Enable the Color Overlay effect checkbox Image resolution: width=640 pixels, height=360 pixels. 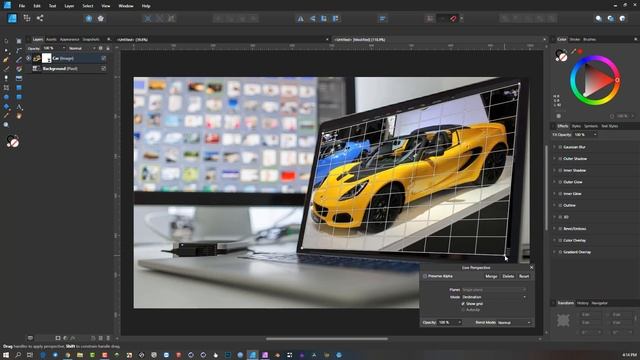pos(560,240)
